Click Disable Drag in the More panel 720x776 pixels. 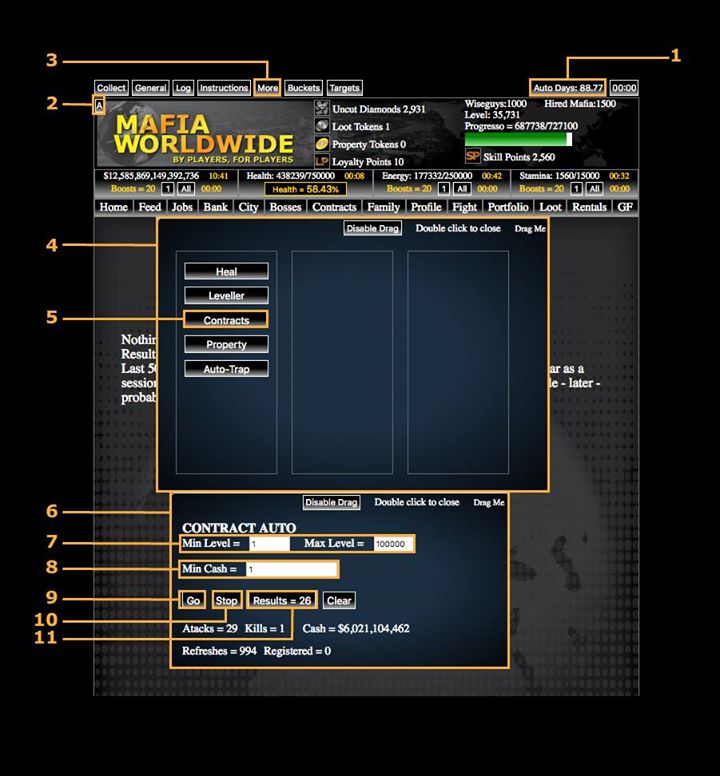click(x=373, y=229)
